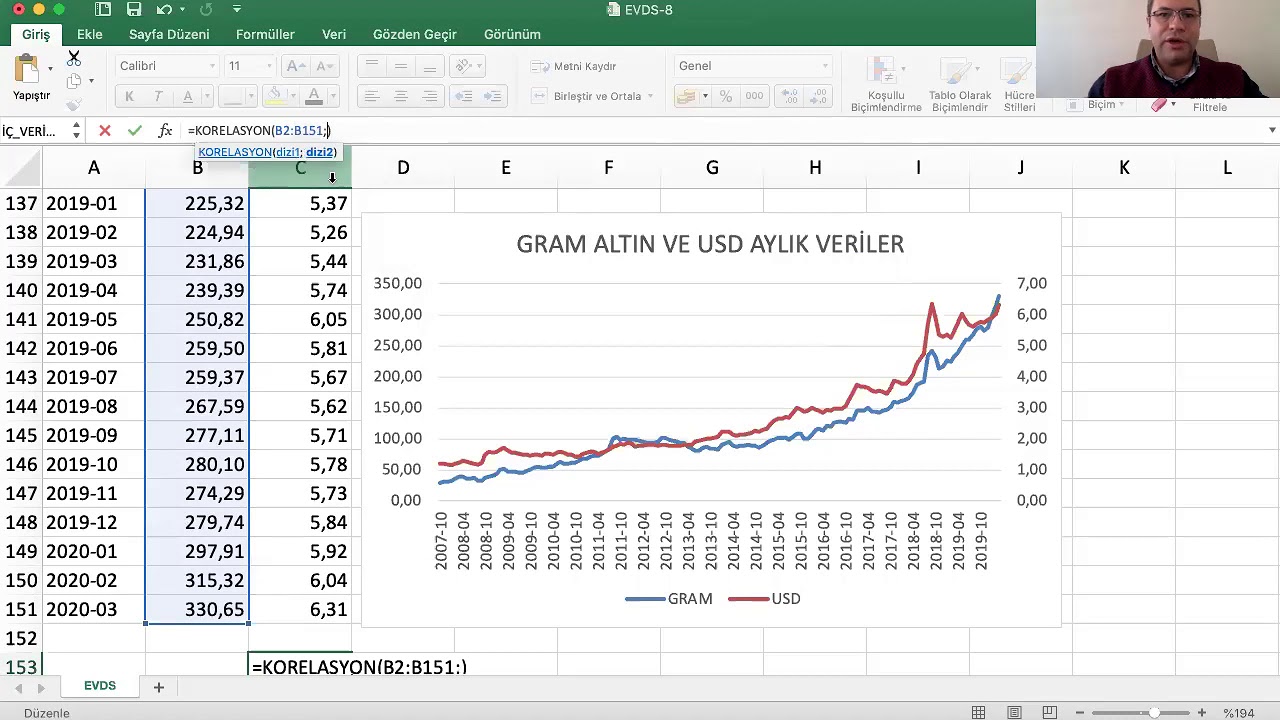Click the increase indent icon
The width and height of the screenshot is (1280, 720).
point(492,96)
